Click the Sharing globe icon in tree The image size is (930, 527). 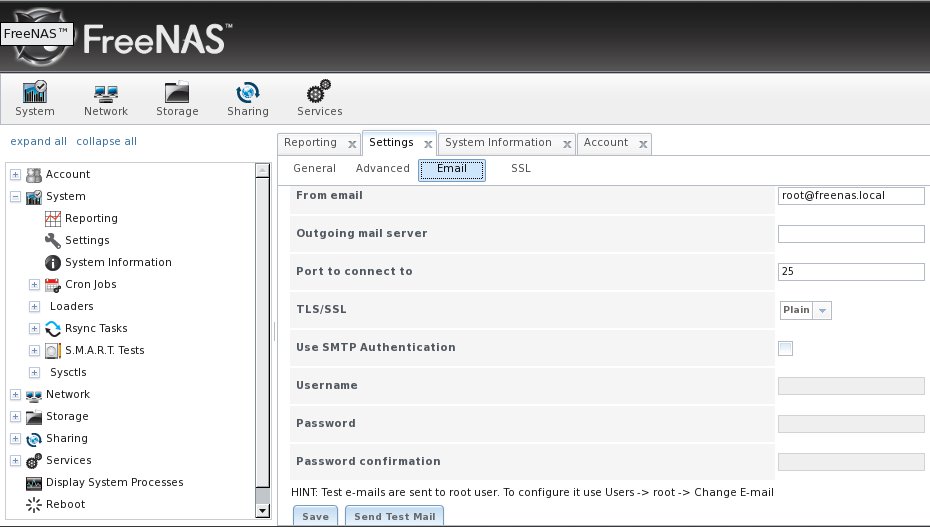(x=34, y=439)
